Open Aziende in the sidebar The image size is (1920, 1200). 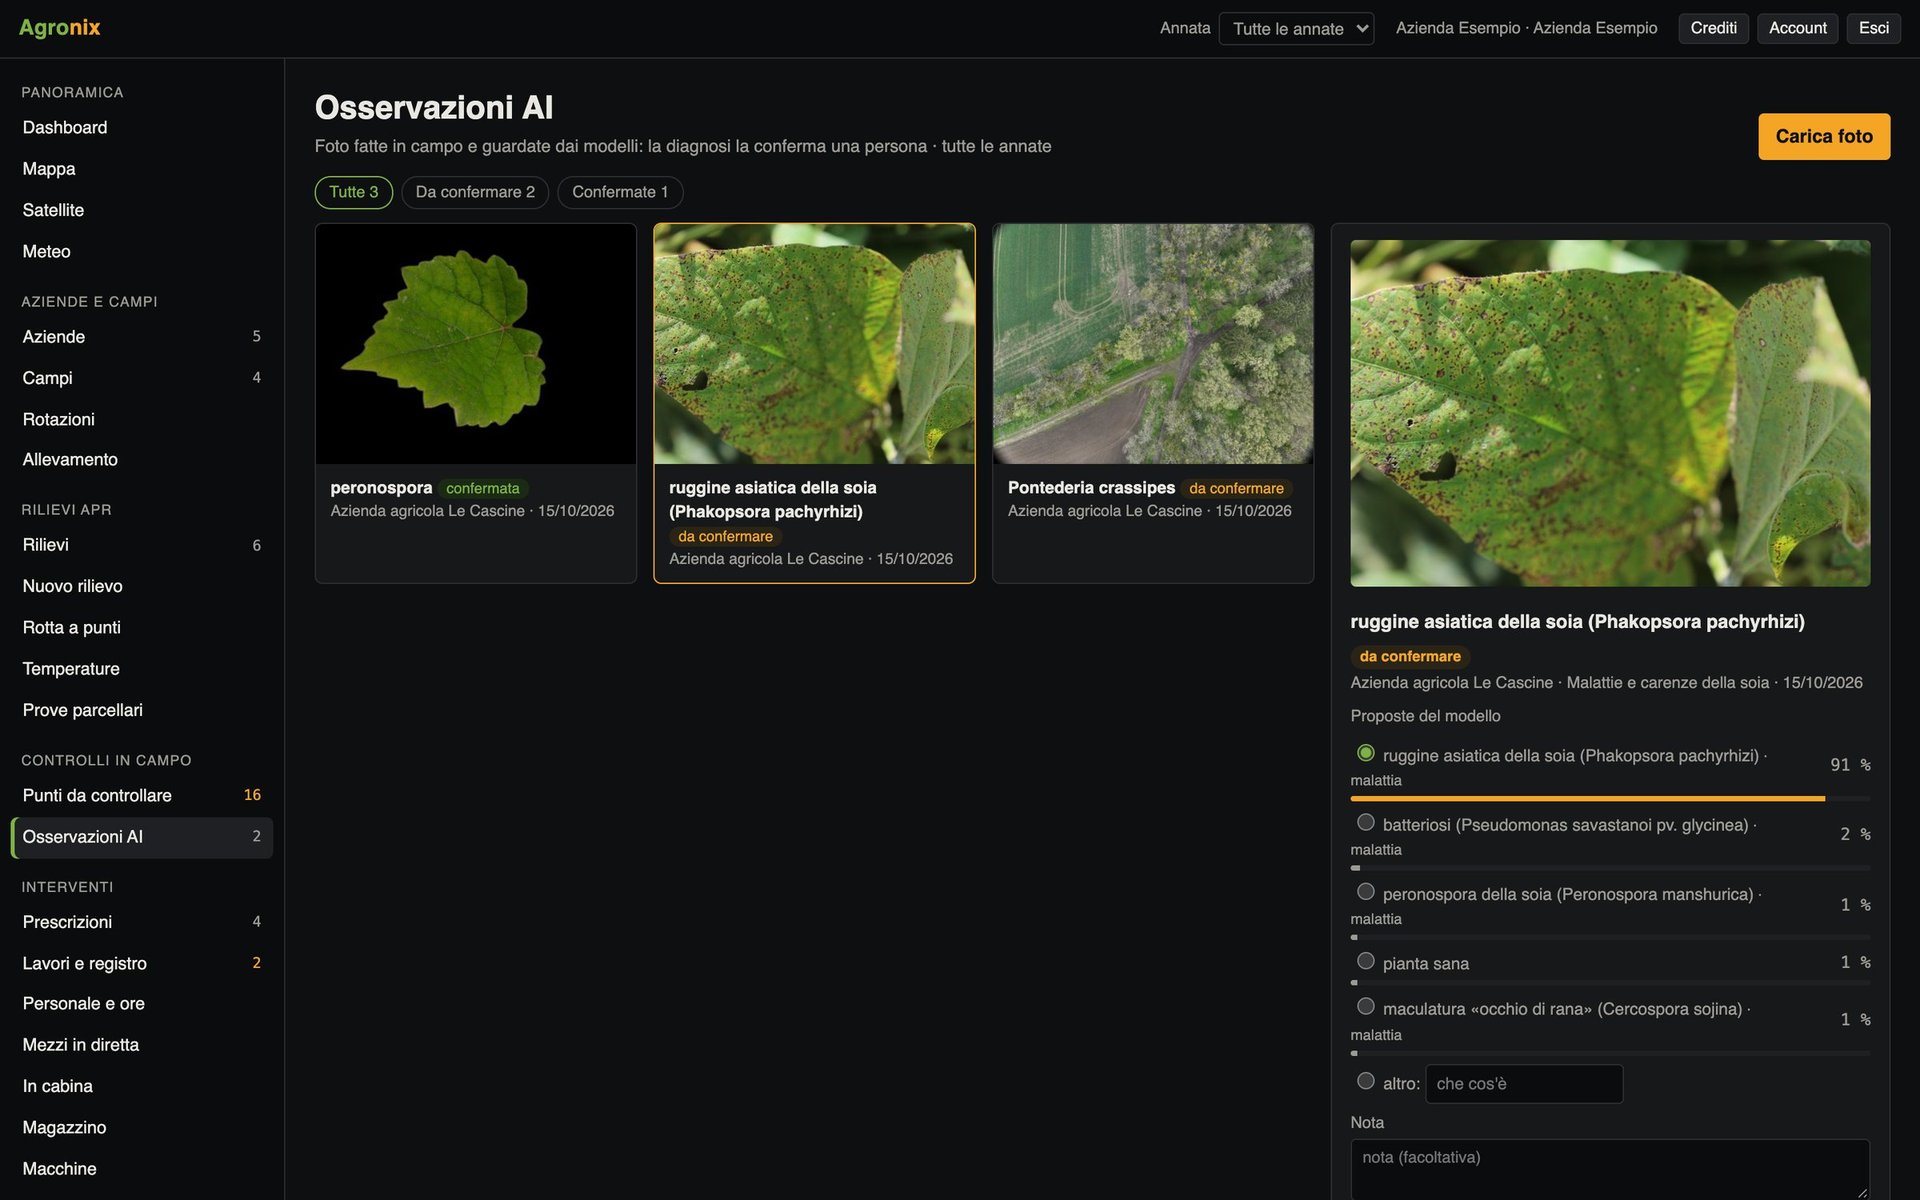coord(142,337)
